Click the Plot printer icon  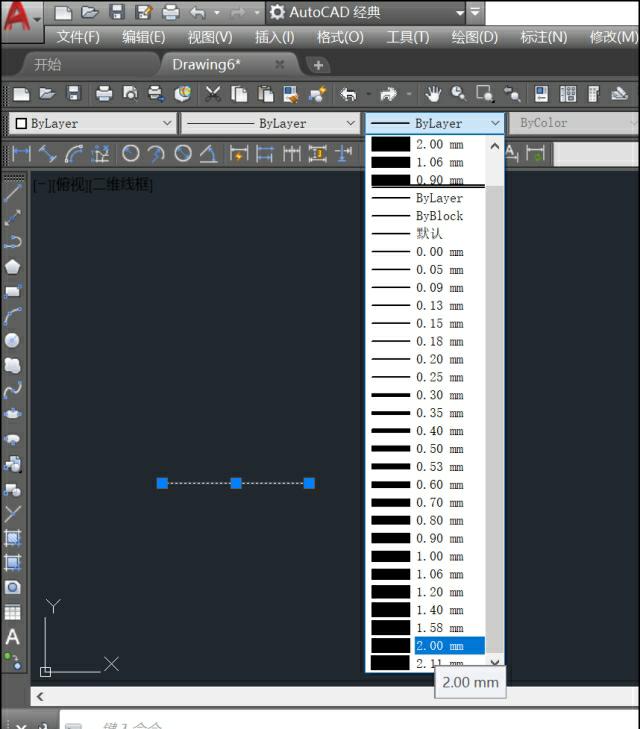tap(104, 94)
